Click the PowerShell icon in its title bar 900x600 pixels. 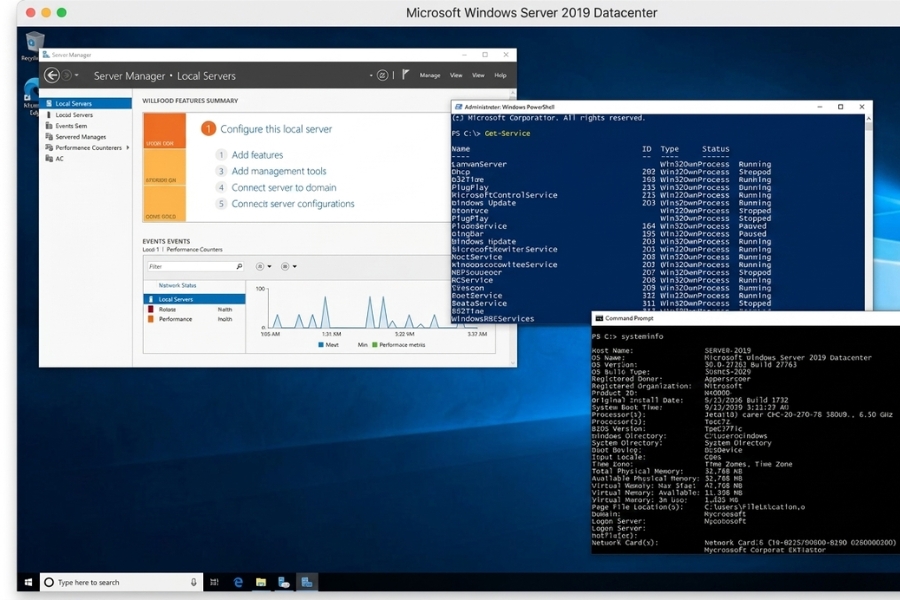(x=458, y=107)
